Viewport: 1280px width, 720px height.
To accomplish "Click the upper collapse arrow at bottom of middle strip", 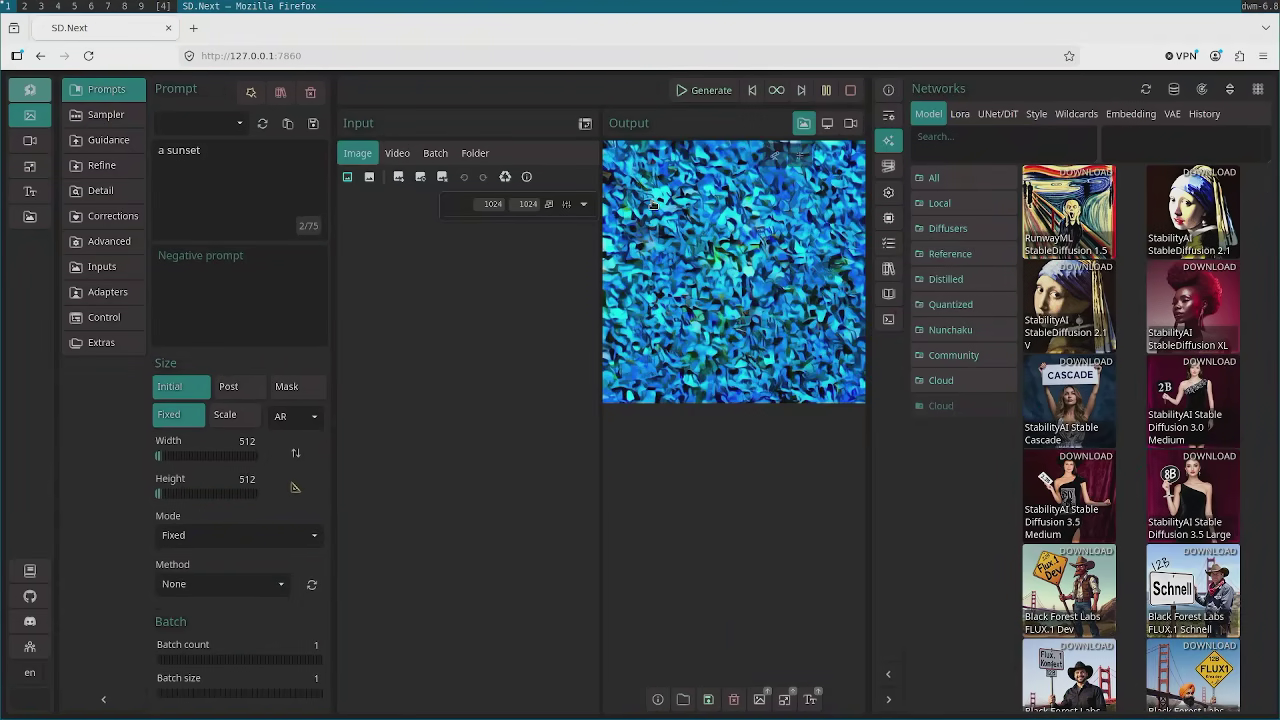I will tap(888, 674).
